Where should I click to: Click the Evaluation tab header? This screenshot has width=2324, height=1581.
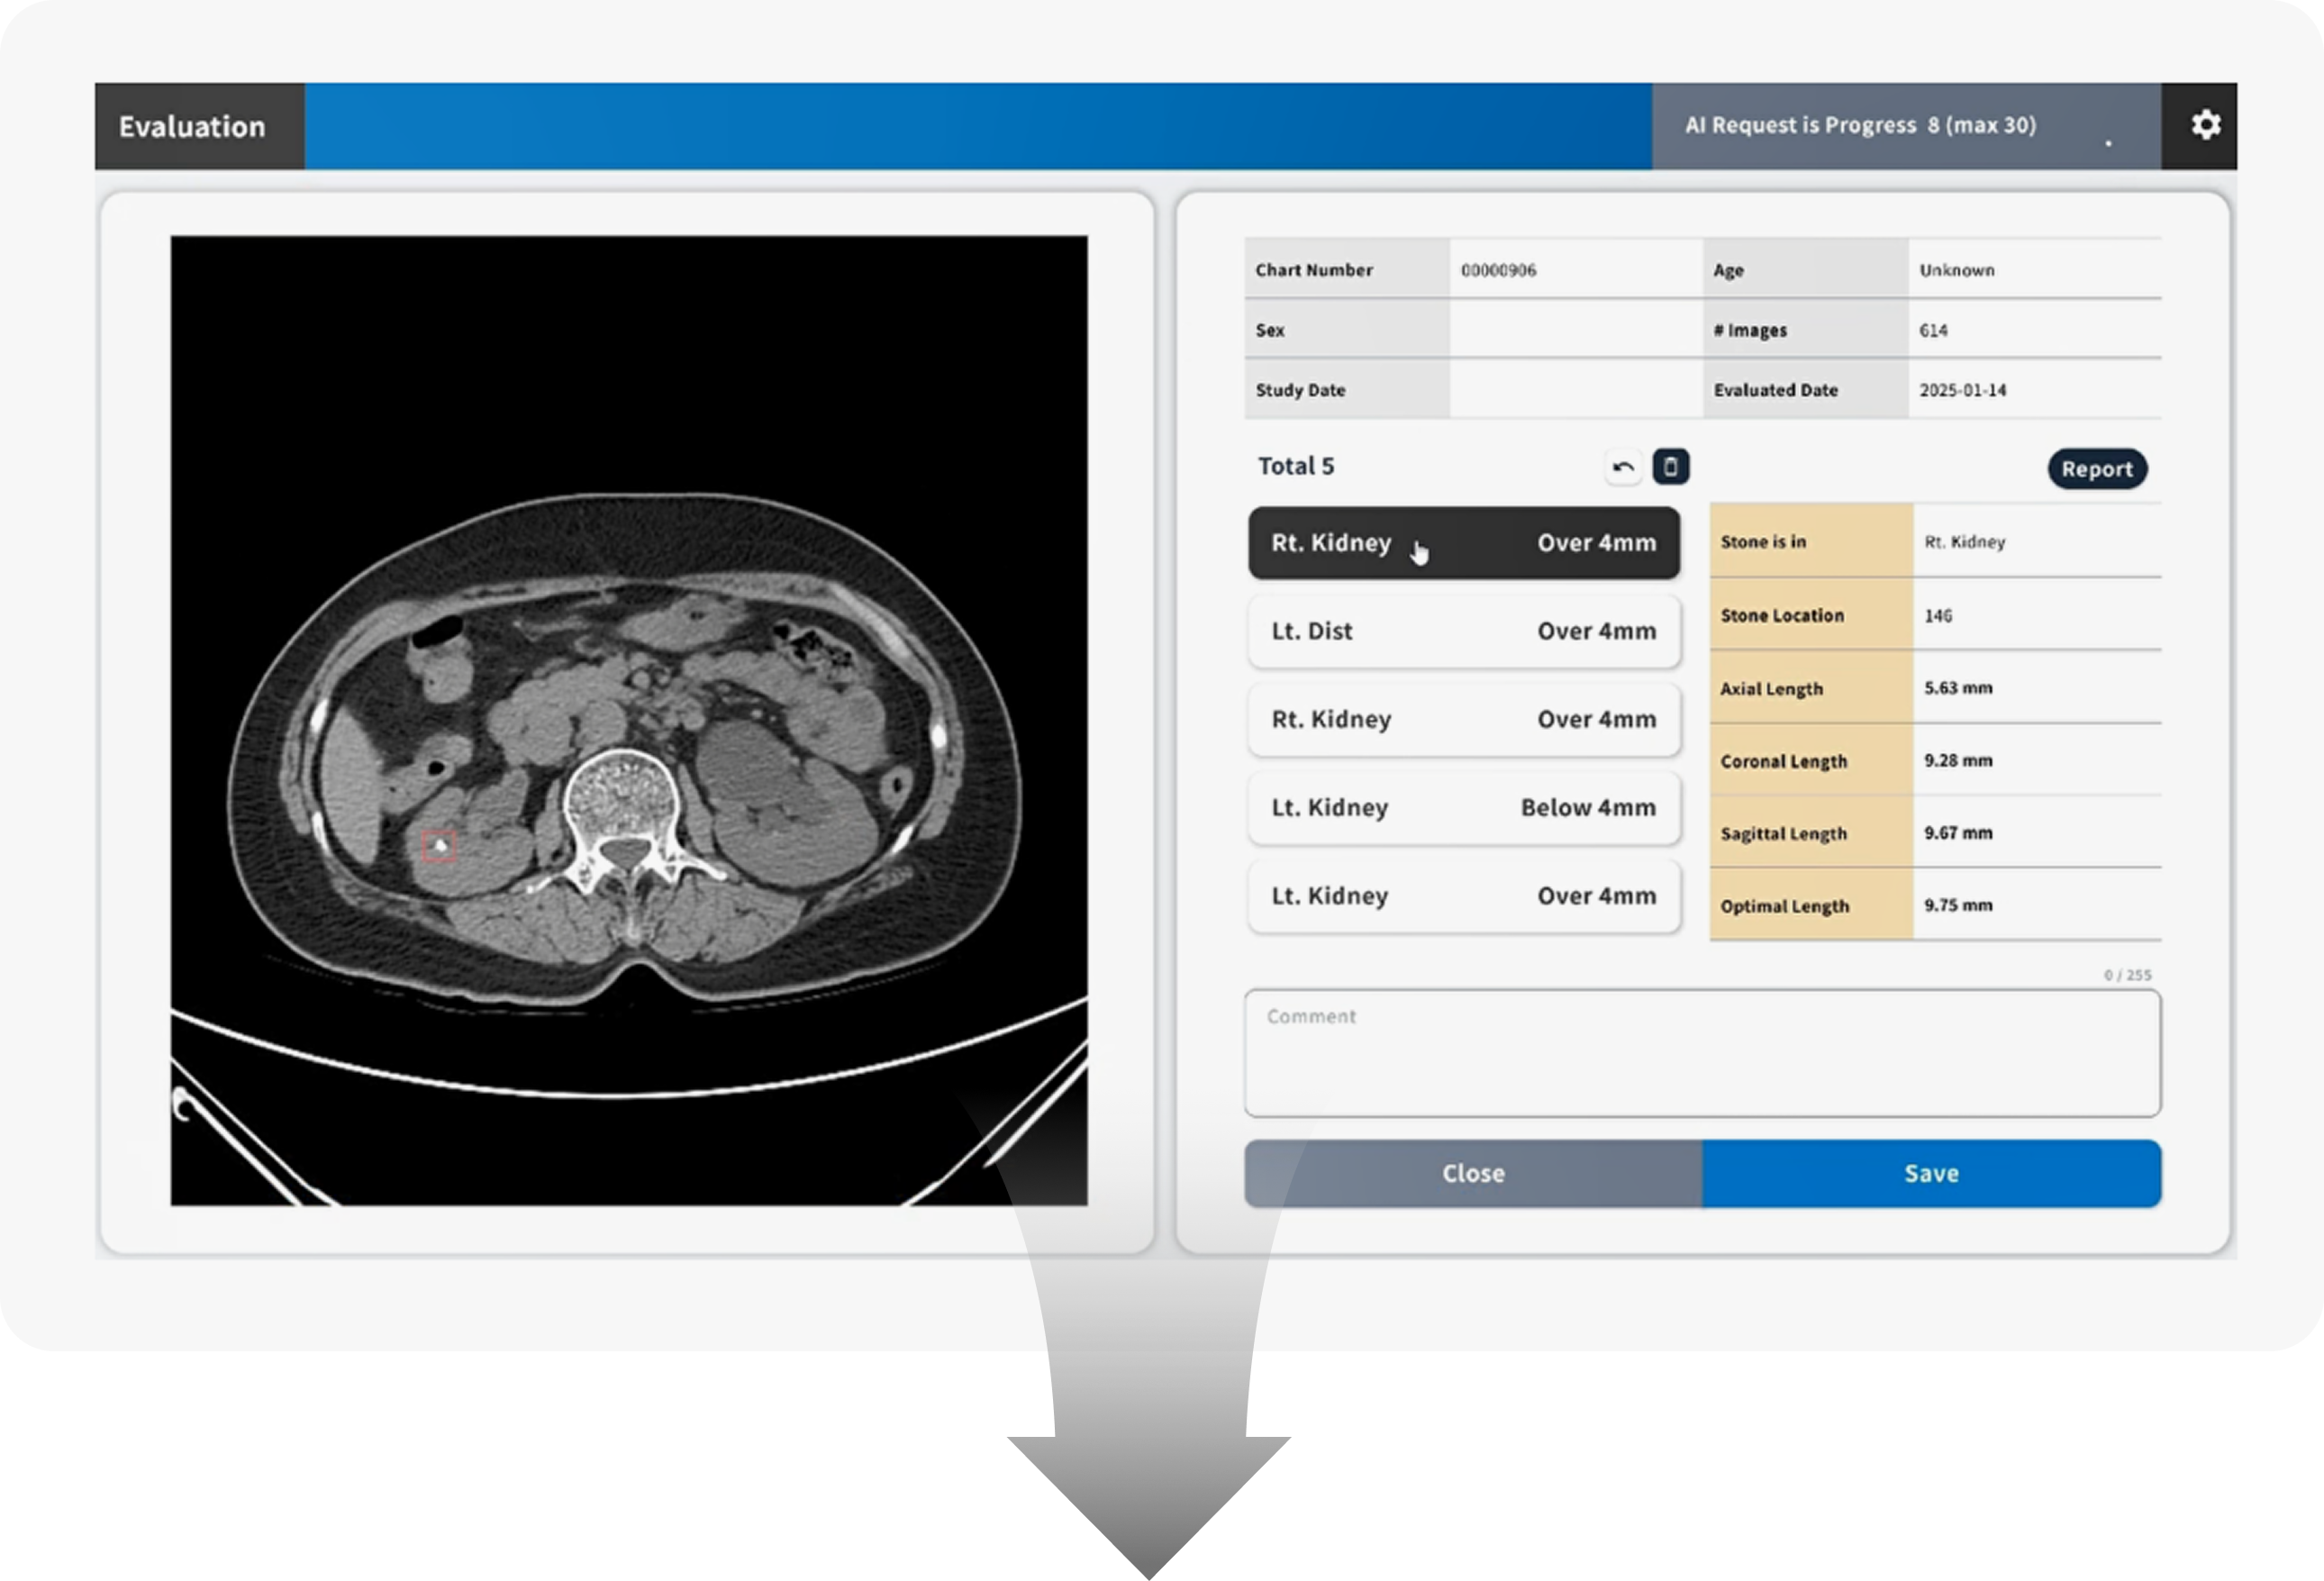[192, 126]
